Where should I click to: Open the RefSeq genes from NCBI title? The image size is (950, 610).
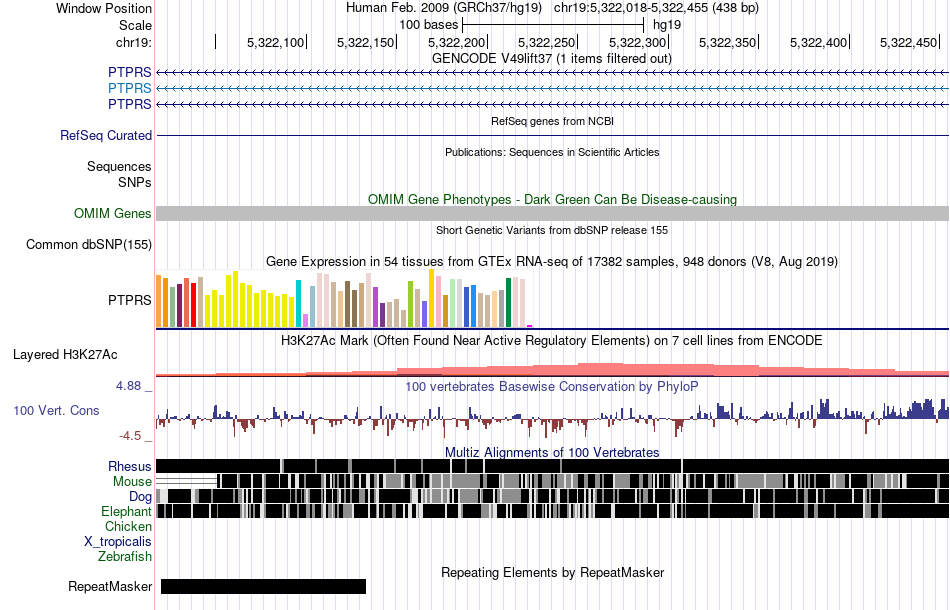coord(553,121)
